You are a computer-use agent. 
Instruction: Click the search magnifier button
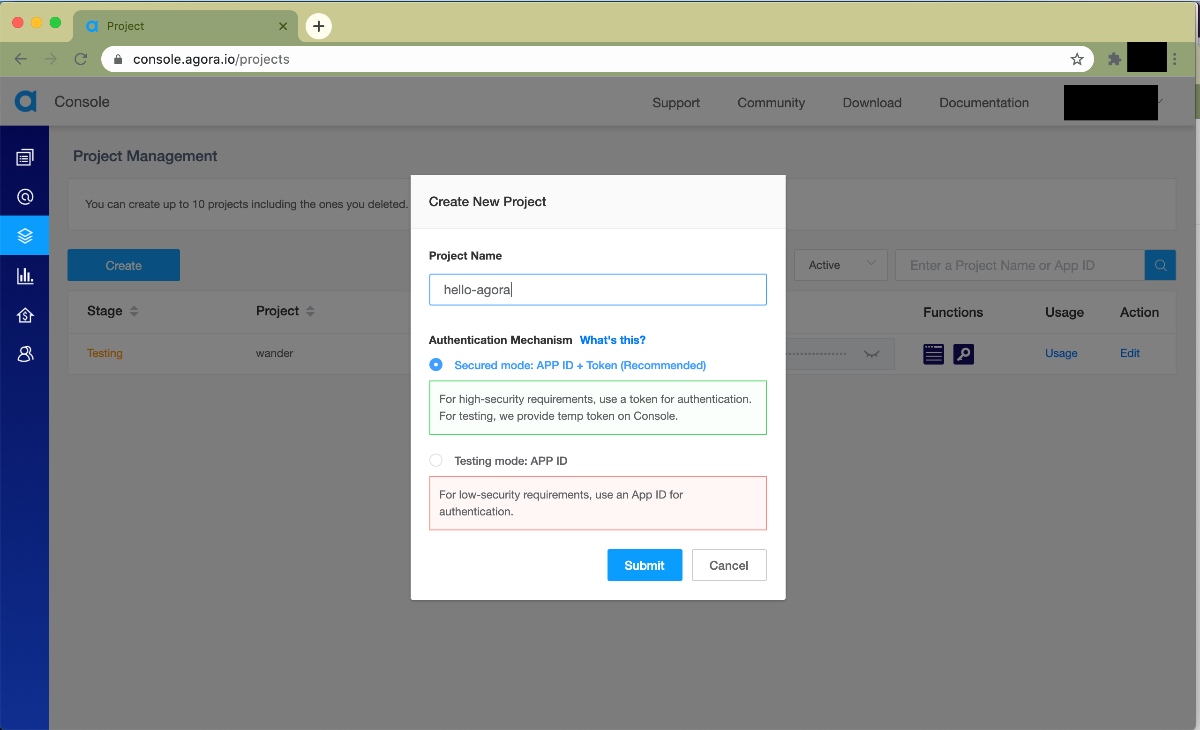(1160, 265)
